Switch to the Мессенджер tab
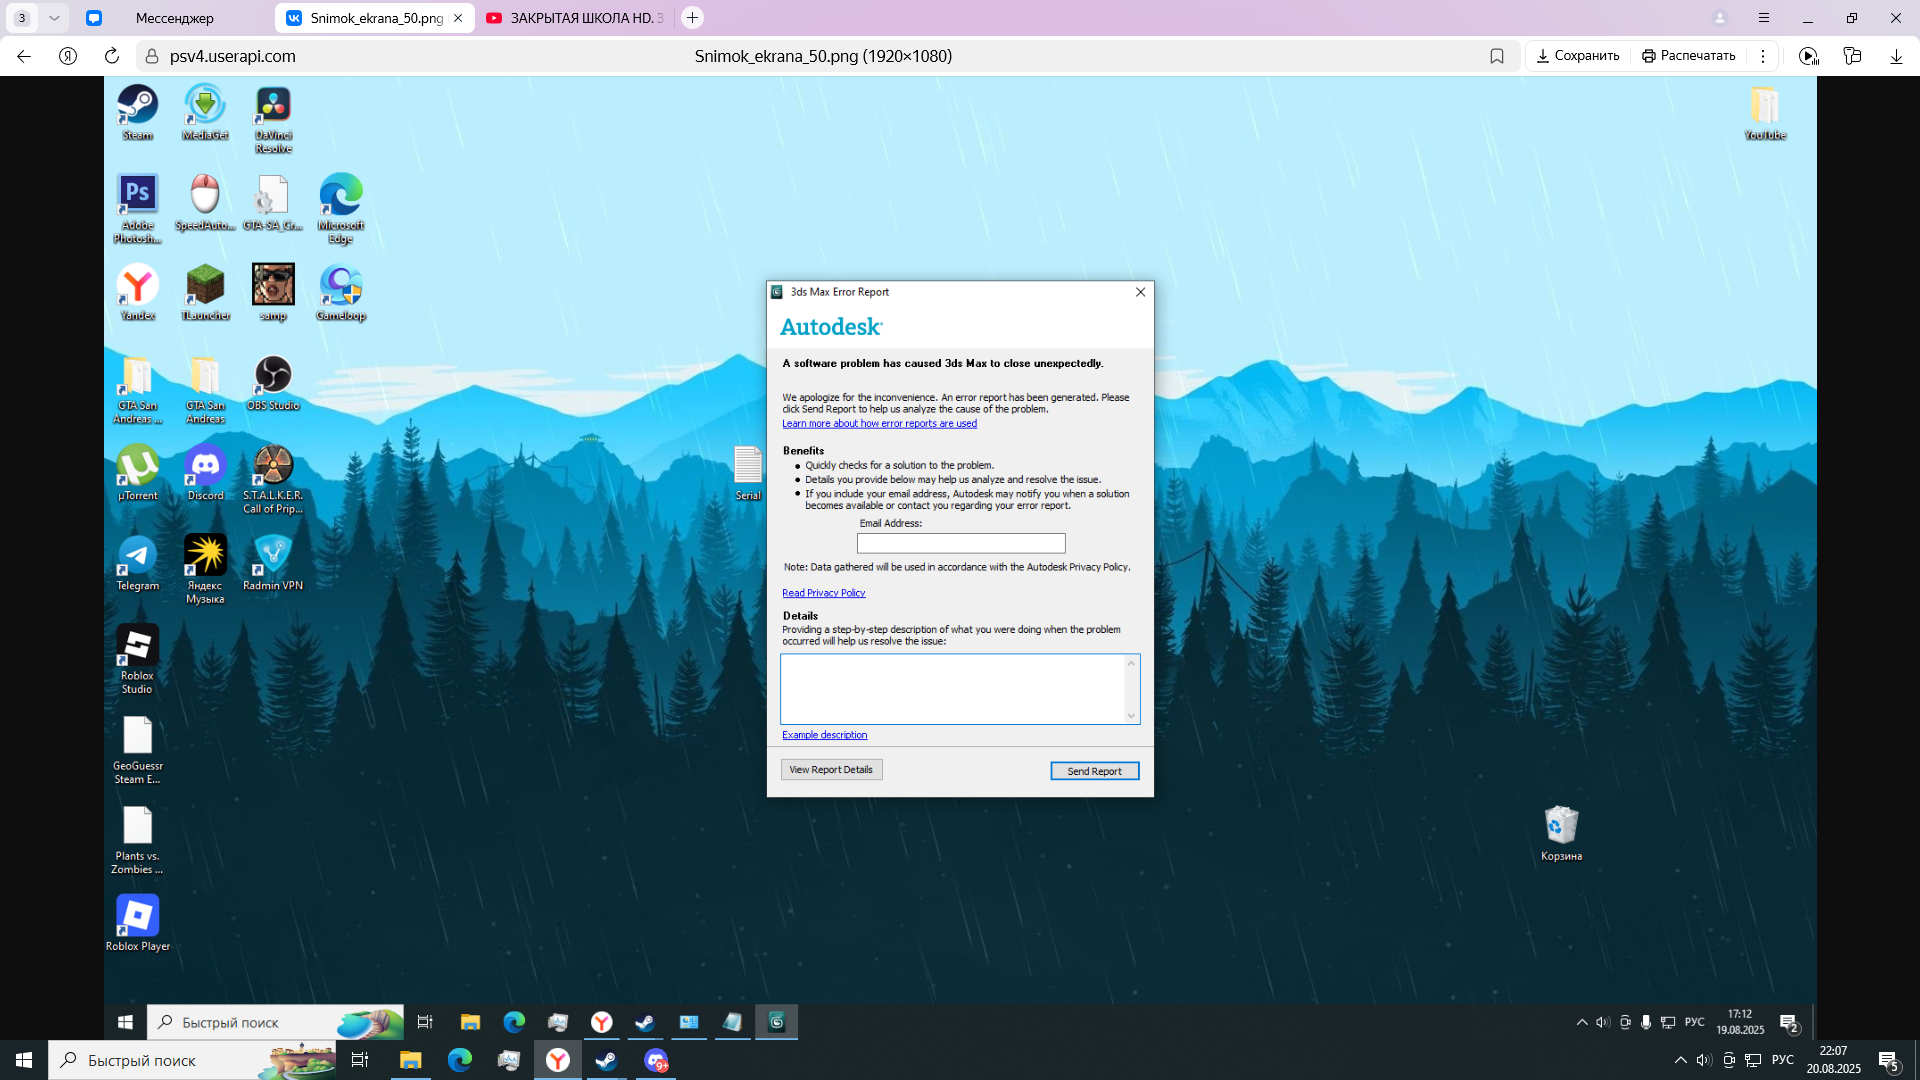The height and width of the screenshot is (1080, 1920). (x=175, y=18)
